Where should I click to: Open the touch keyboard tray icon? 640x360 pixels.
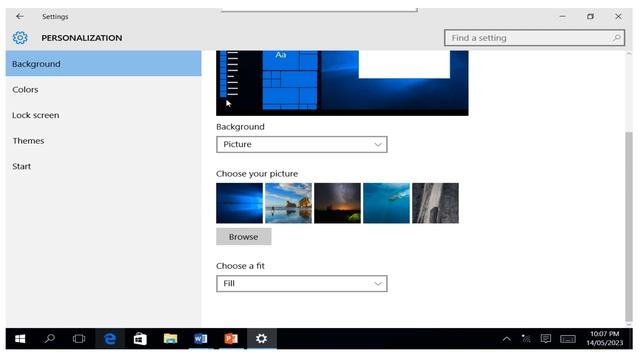click(568, 339)
